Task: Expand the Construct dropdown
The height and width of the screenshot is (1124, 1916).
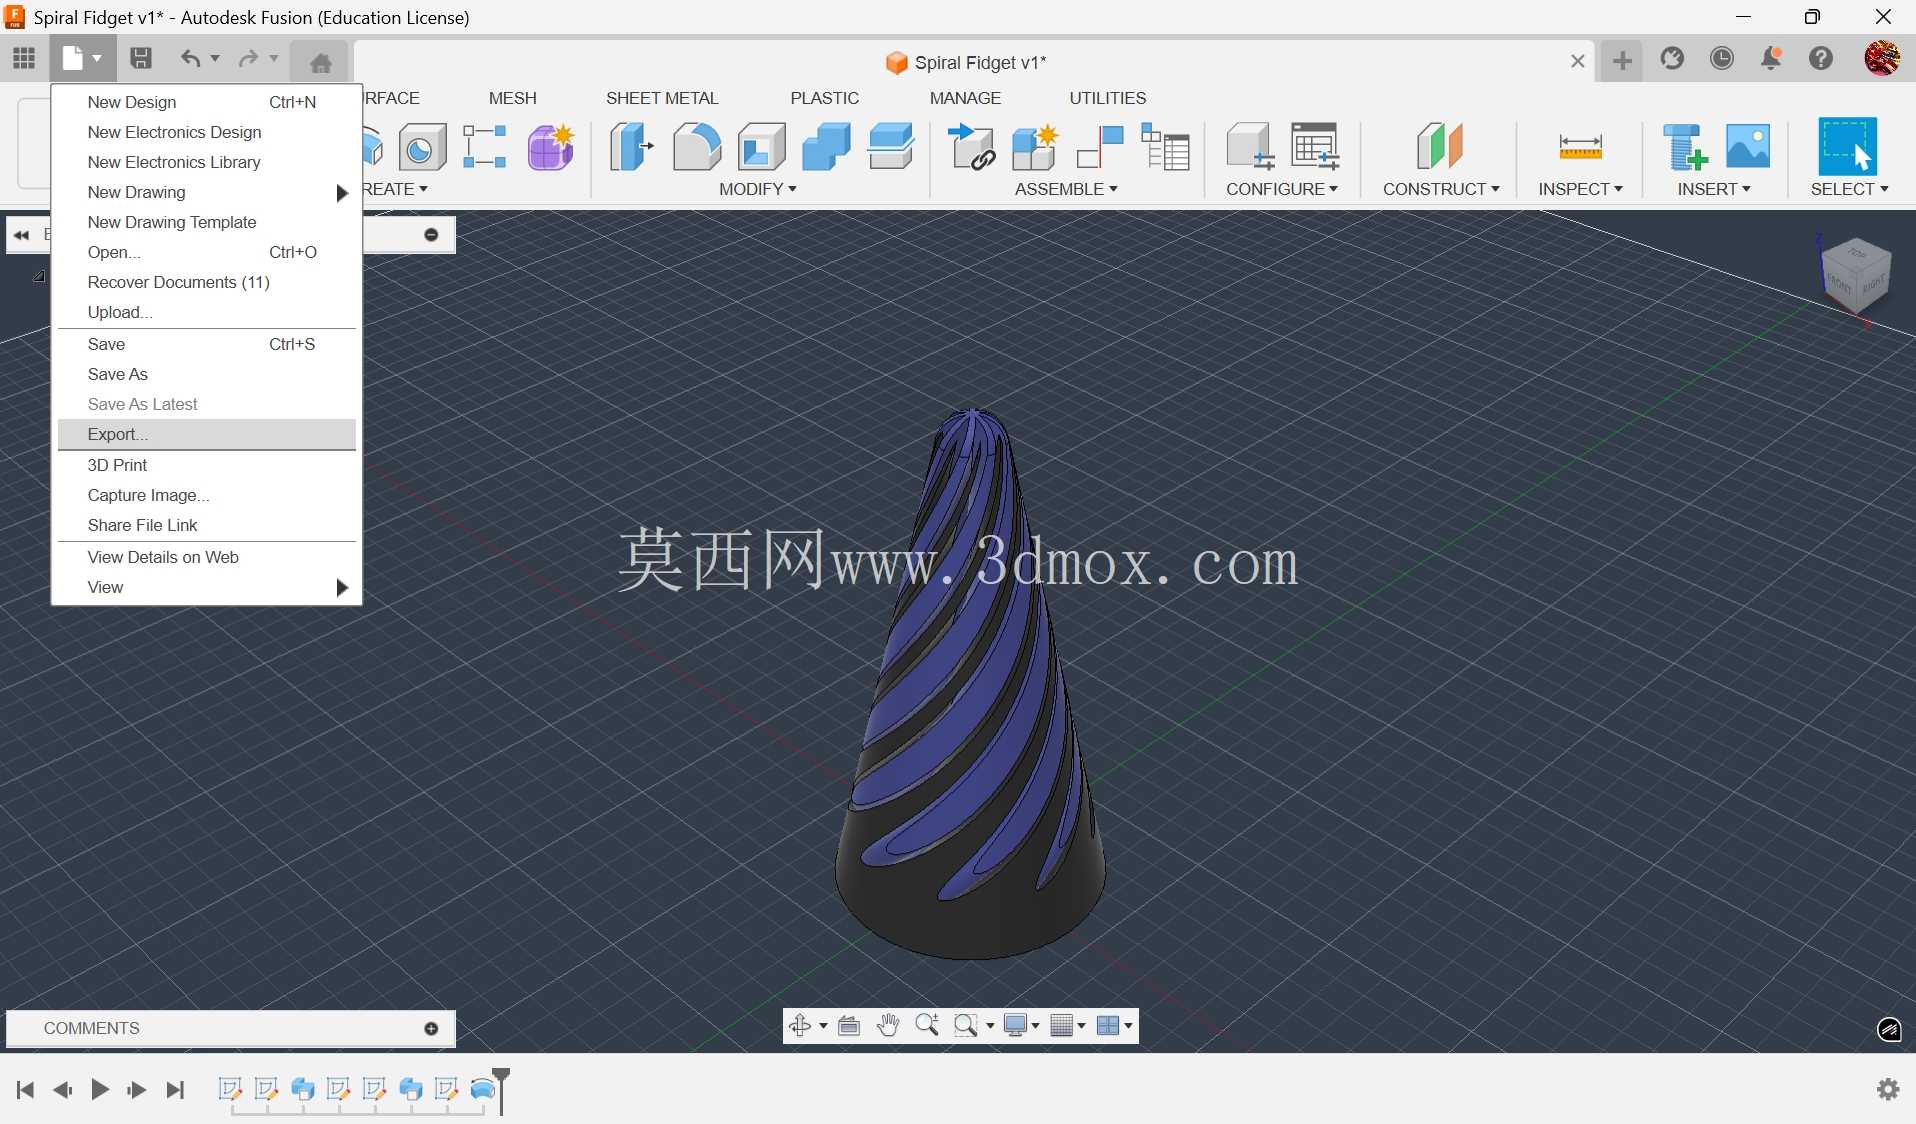Action: click(1441, 189)
